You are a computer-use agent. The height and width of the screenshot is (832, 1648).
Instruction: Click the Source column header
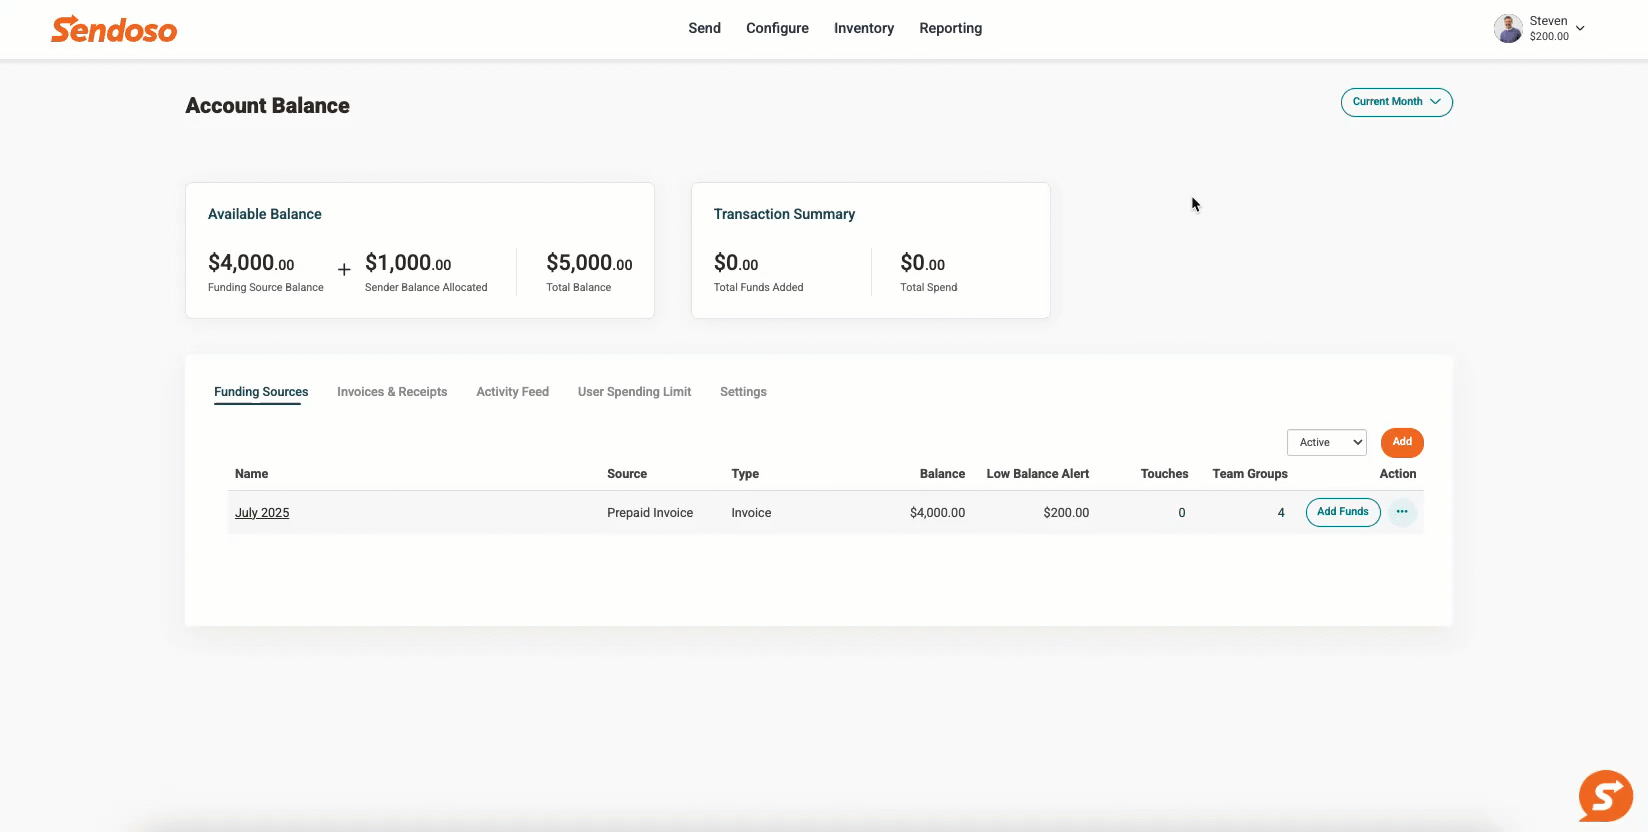(627, 474)
